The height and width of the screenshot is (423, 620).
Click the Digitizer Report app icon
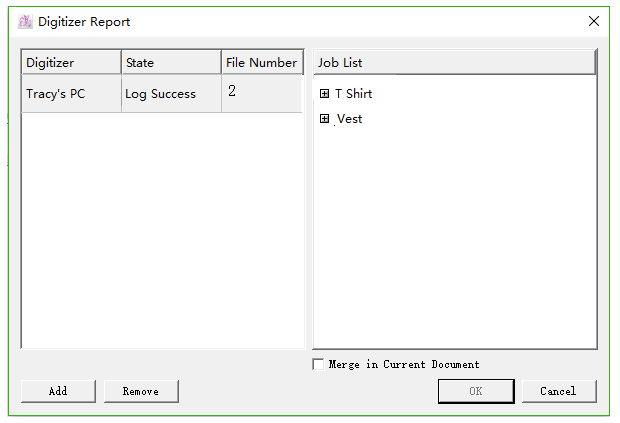25,21
